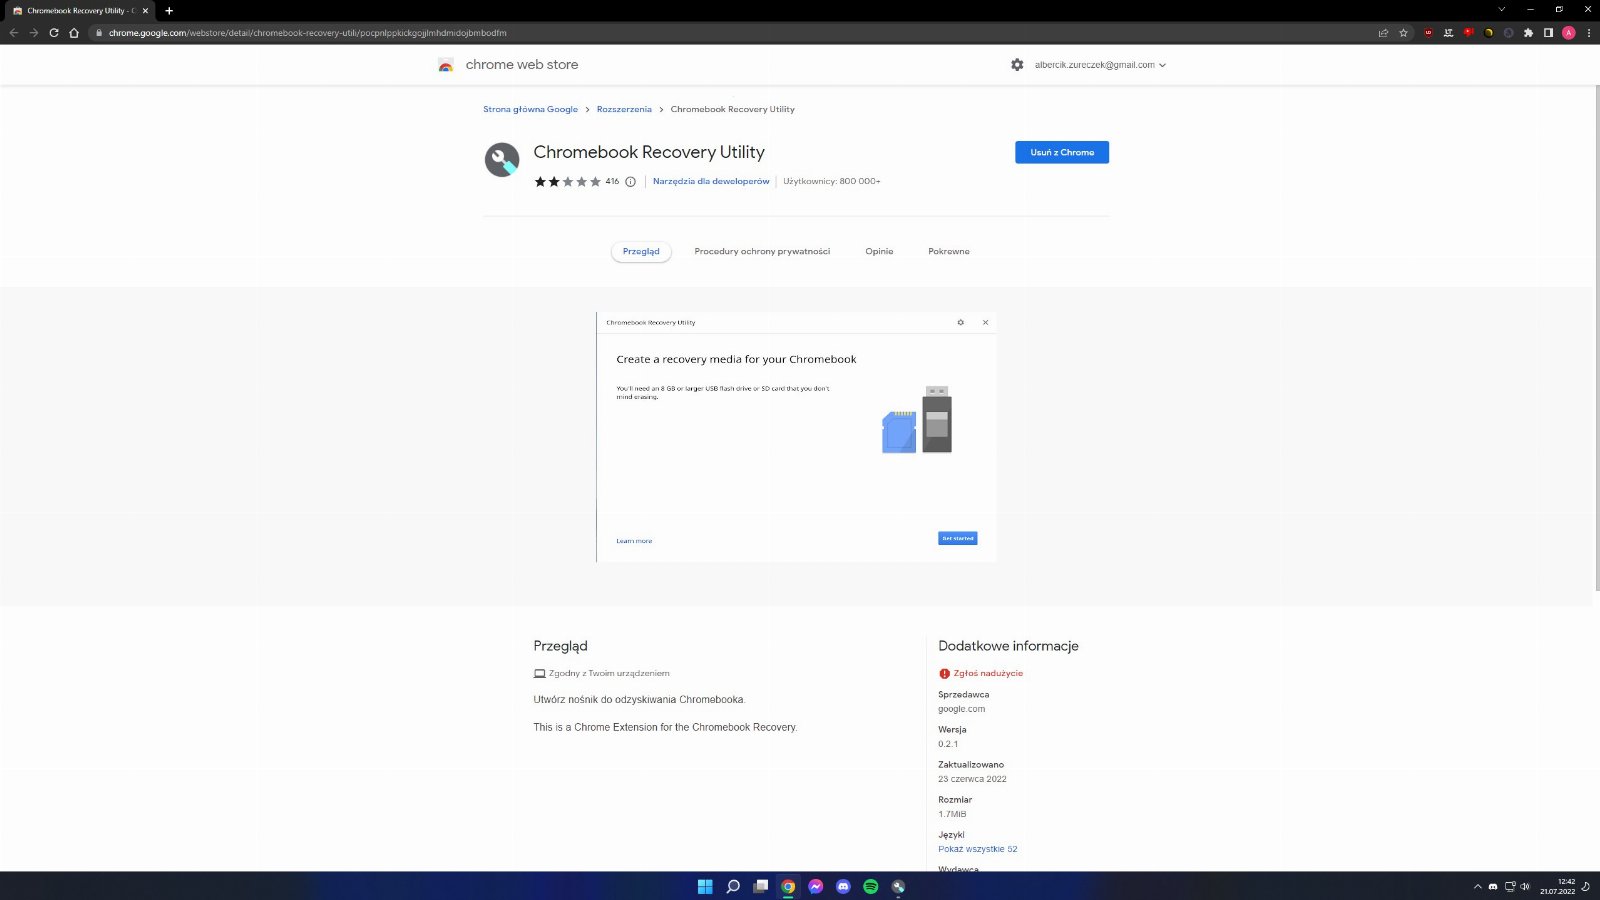Screen dimensions: 1600x900
Task: Open Recovery Utility app on the taskbar
Action: click(x=899, y=886)
